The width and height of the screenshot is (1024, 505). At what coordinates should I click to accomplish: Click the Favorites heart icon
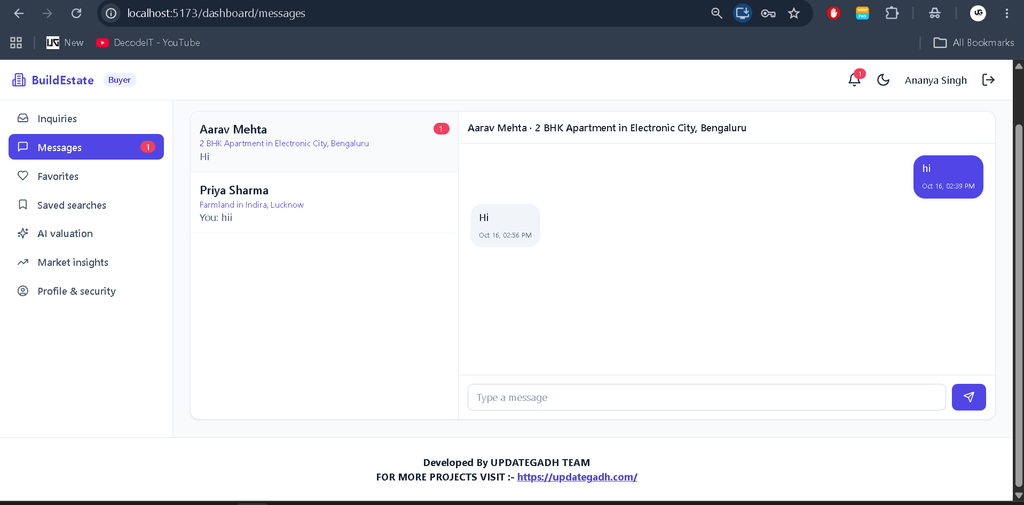23,176
